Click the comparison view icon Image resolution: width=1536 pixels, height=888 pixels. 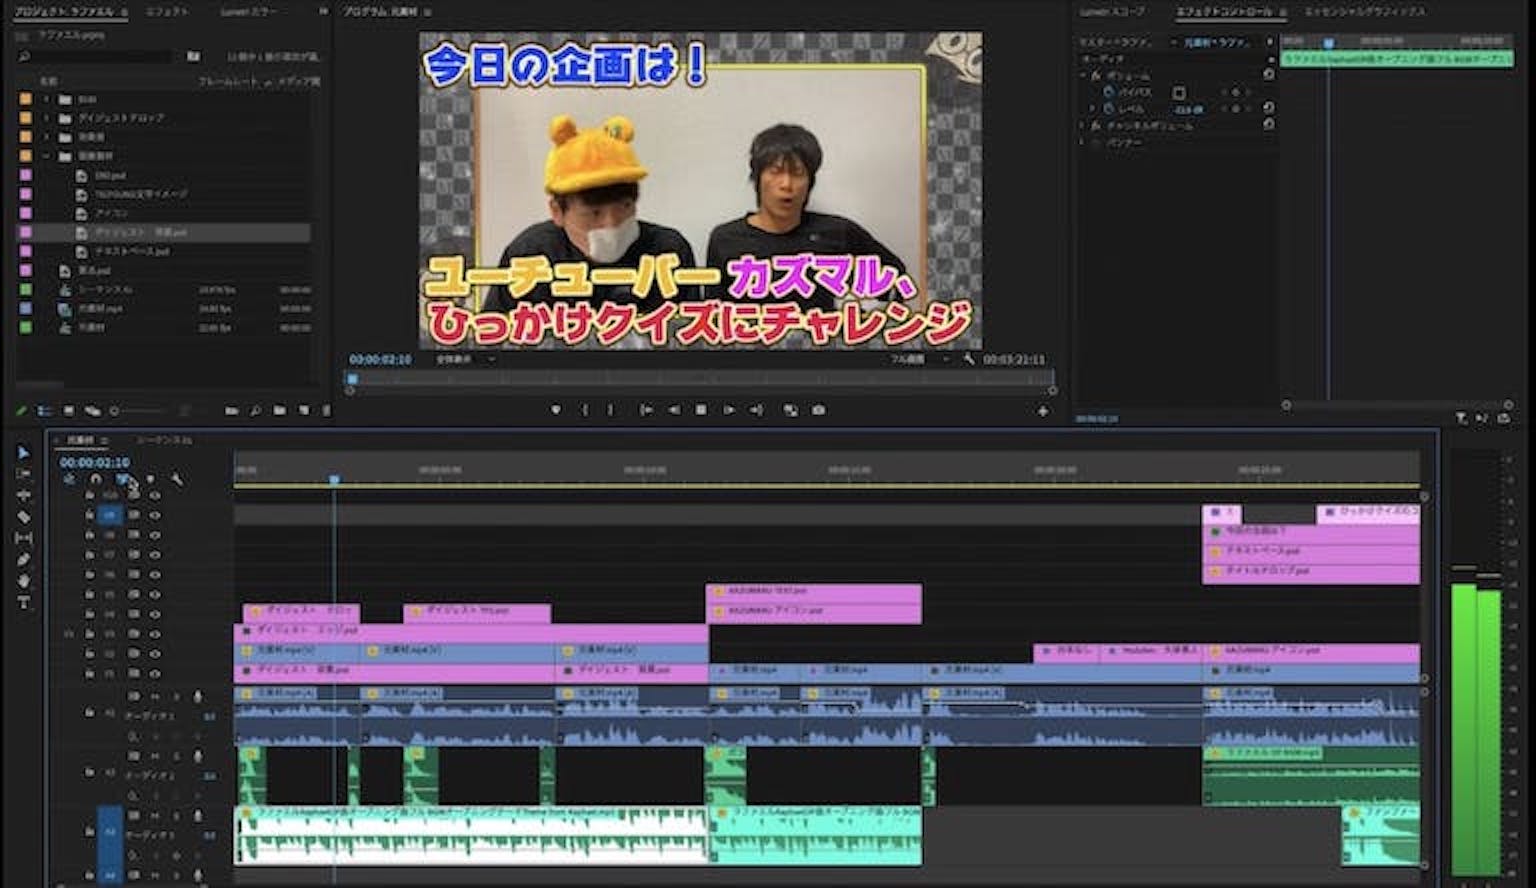791,410
